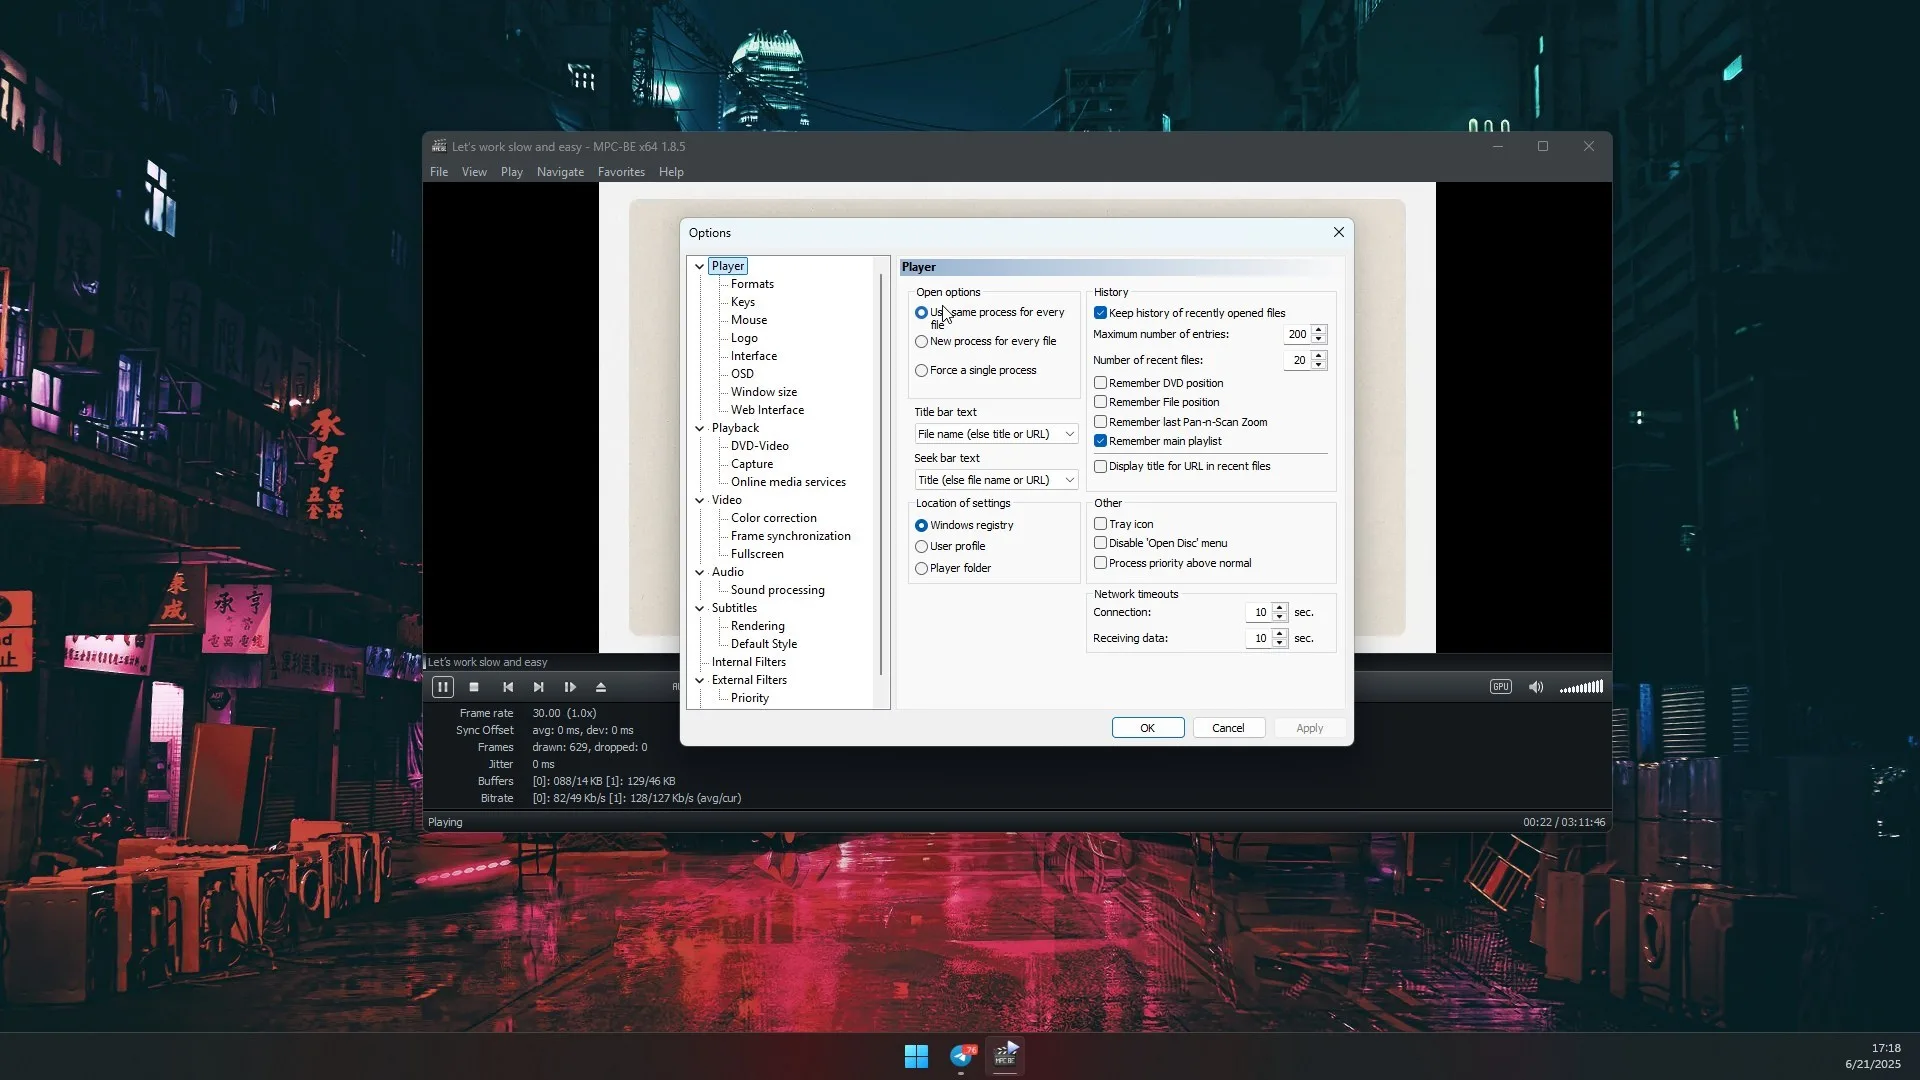Pause playback with the pause button
Screen dimensions: 1920x1080
point(442,687)
